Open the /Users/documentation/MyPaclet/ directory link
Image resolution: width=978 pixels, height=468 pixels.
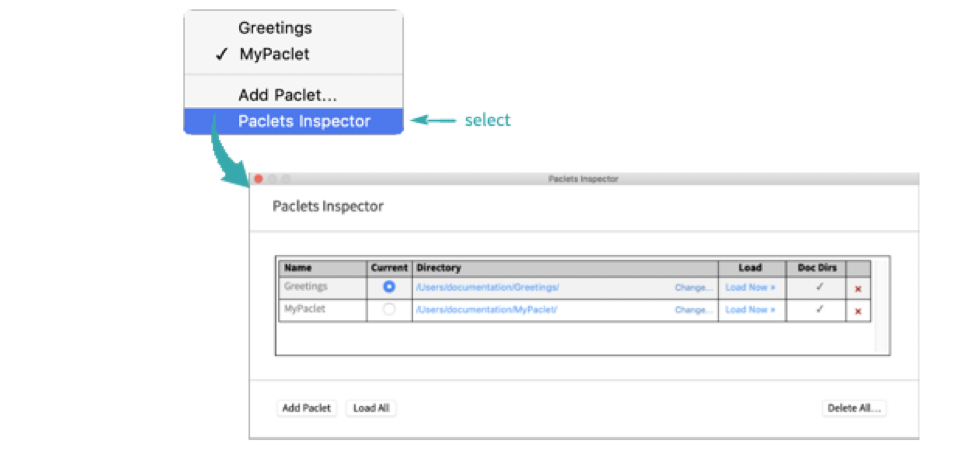pyautogui.click(x=486, y=310)
